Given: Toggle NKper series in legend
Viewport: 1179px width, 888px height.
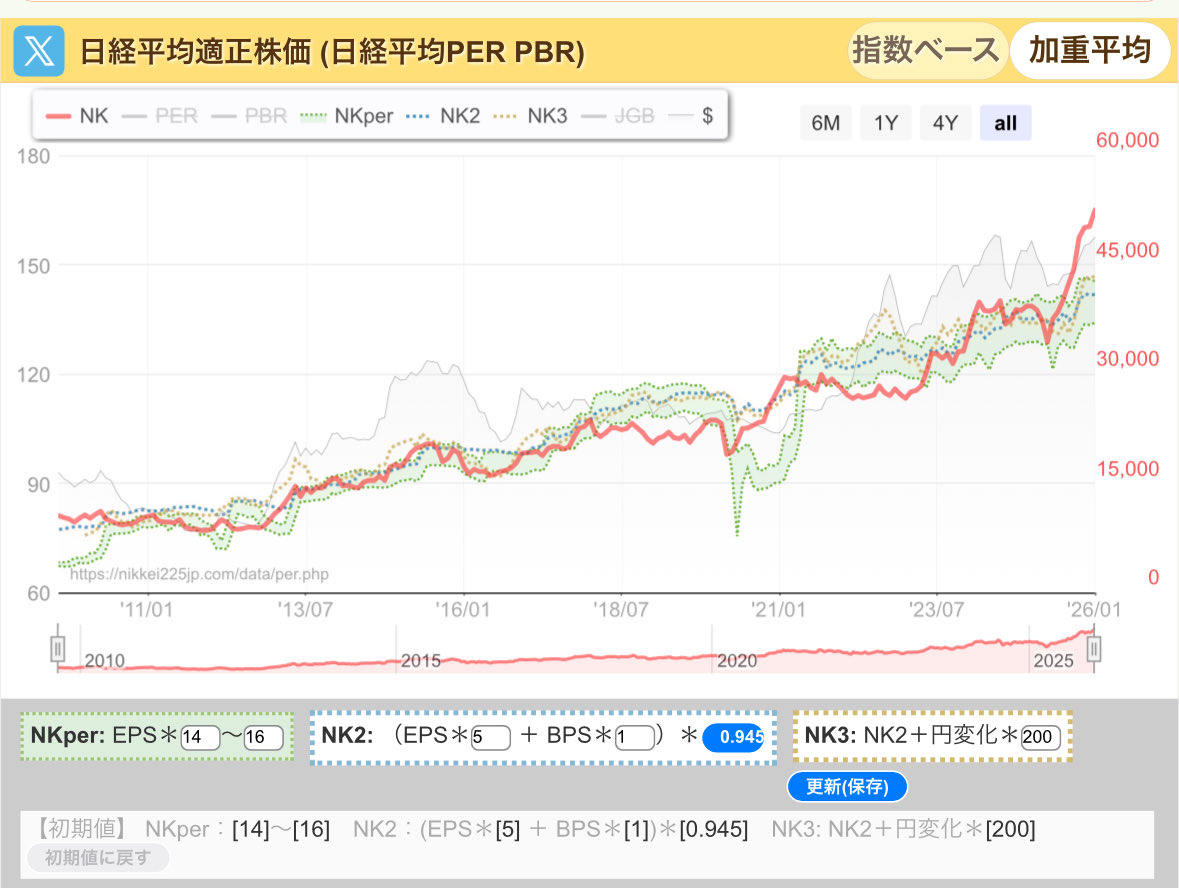Looking at the screenshot, I should pos(346,116).
